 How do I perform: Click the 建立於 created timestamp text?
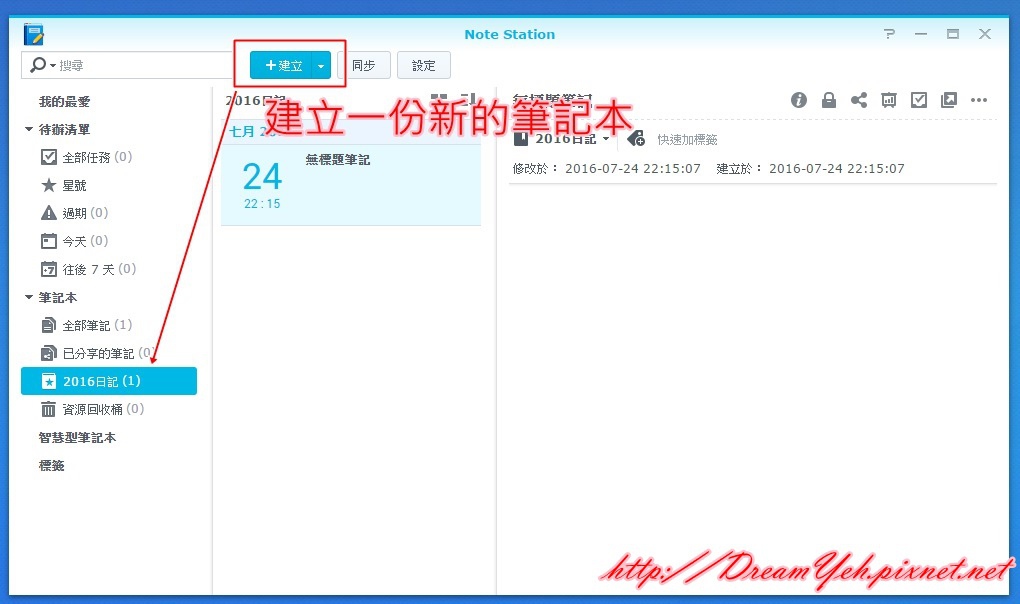pos(811,168)
